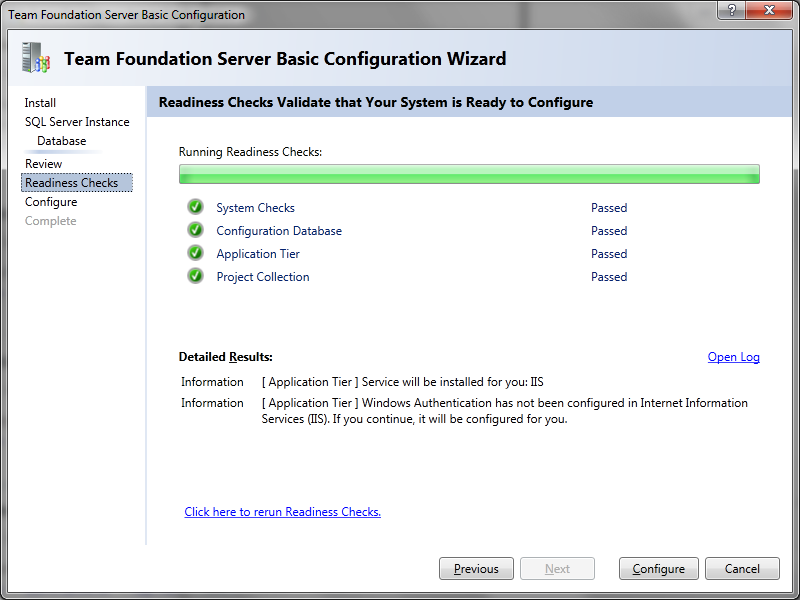The width and height of the screenshot is (800, 600).
Task: Click here to rerun Readiness Checks link
Action: 283,512
